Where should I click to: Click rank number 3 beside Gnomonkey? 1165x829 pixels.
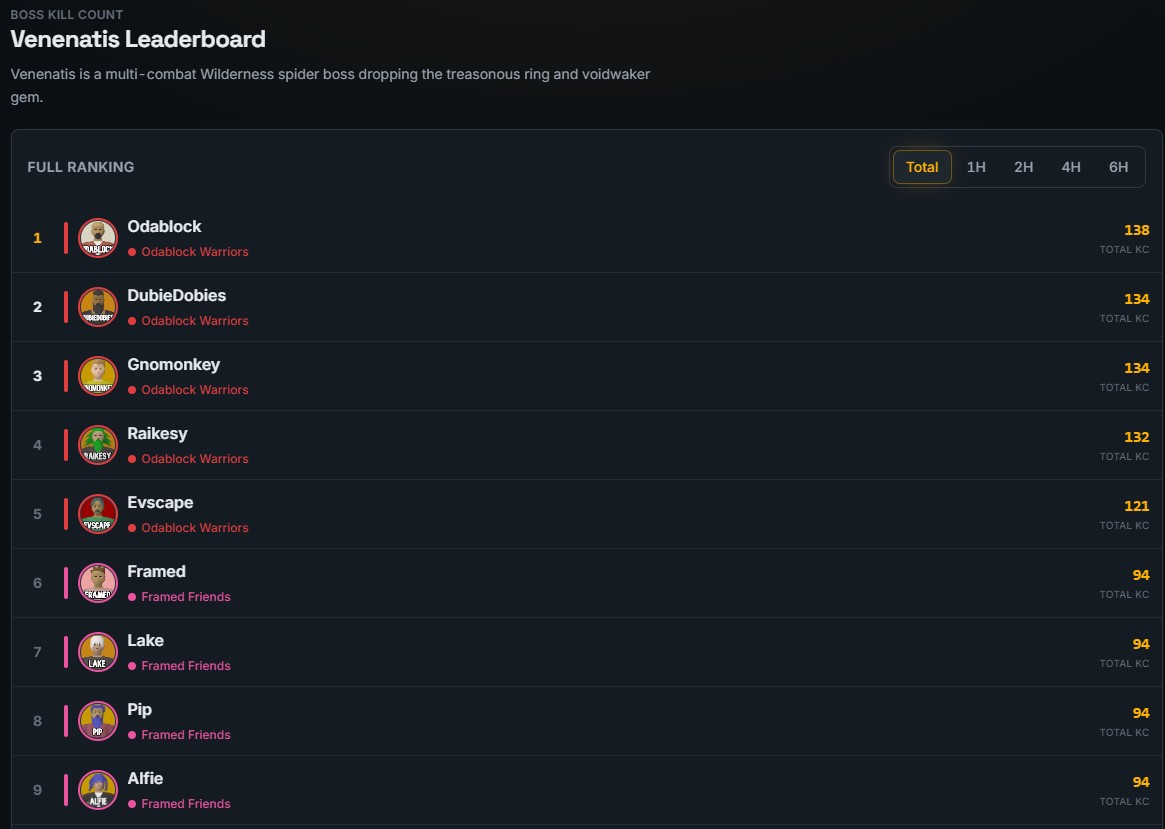click(x=37, y=377)
